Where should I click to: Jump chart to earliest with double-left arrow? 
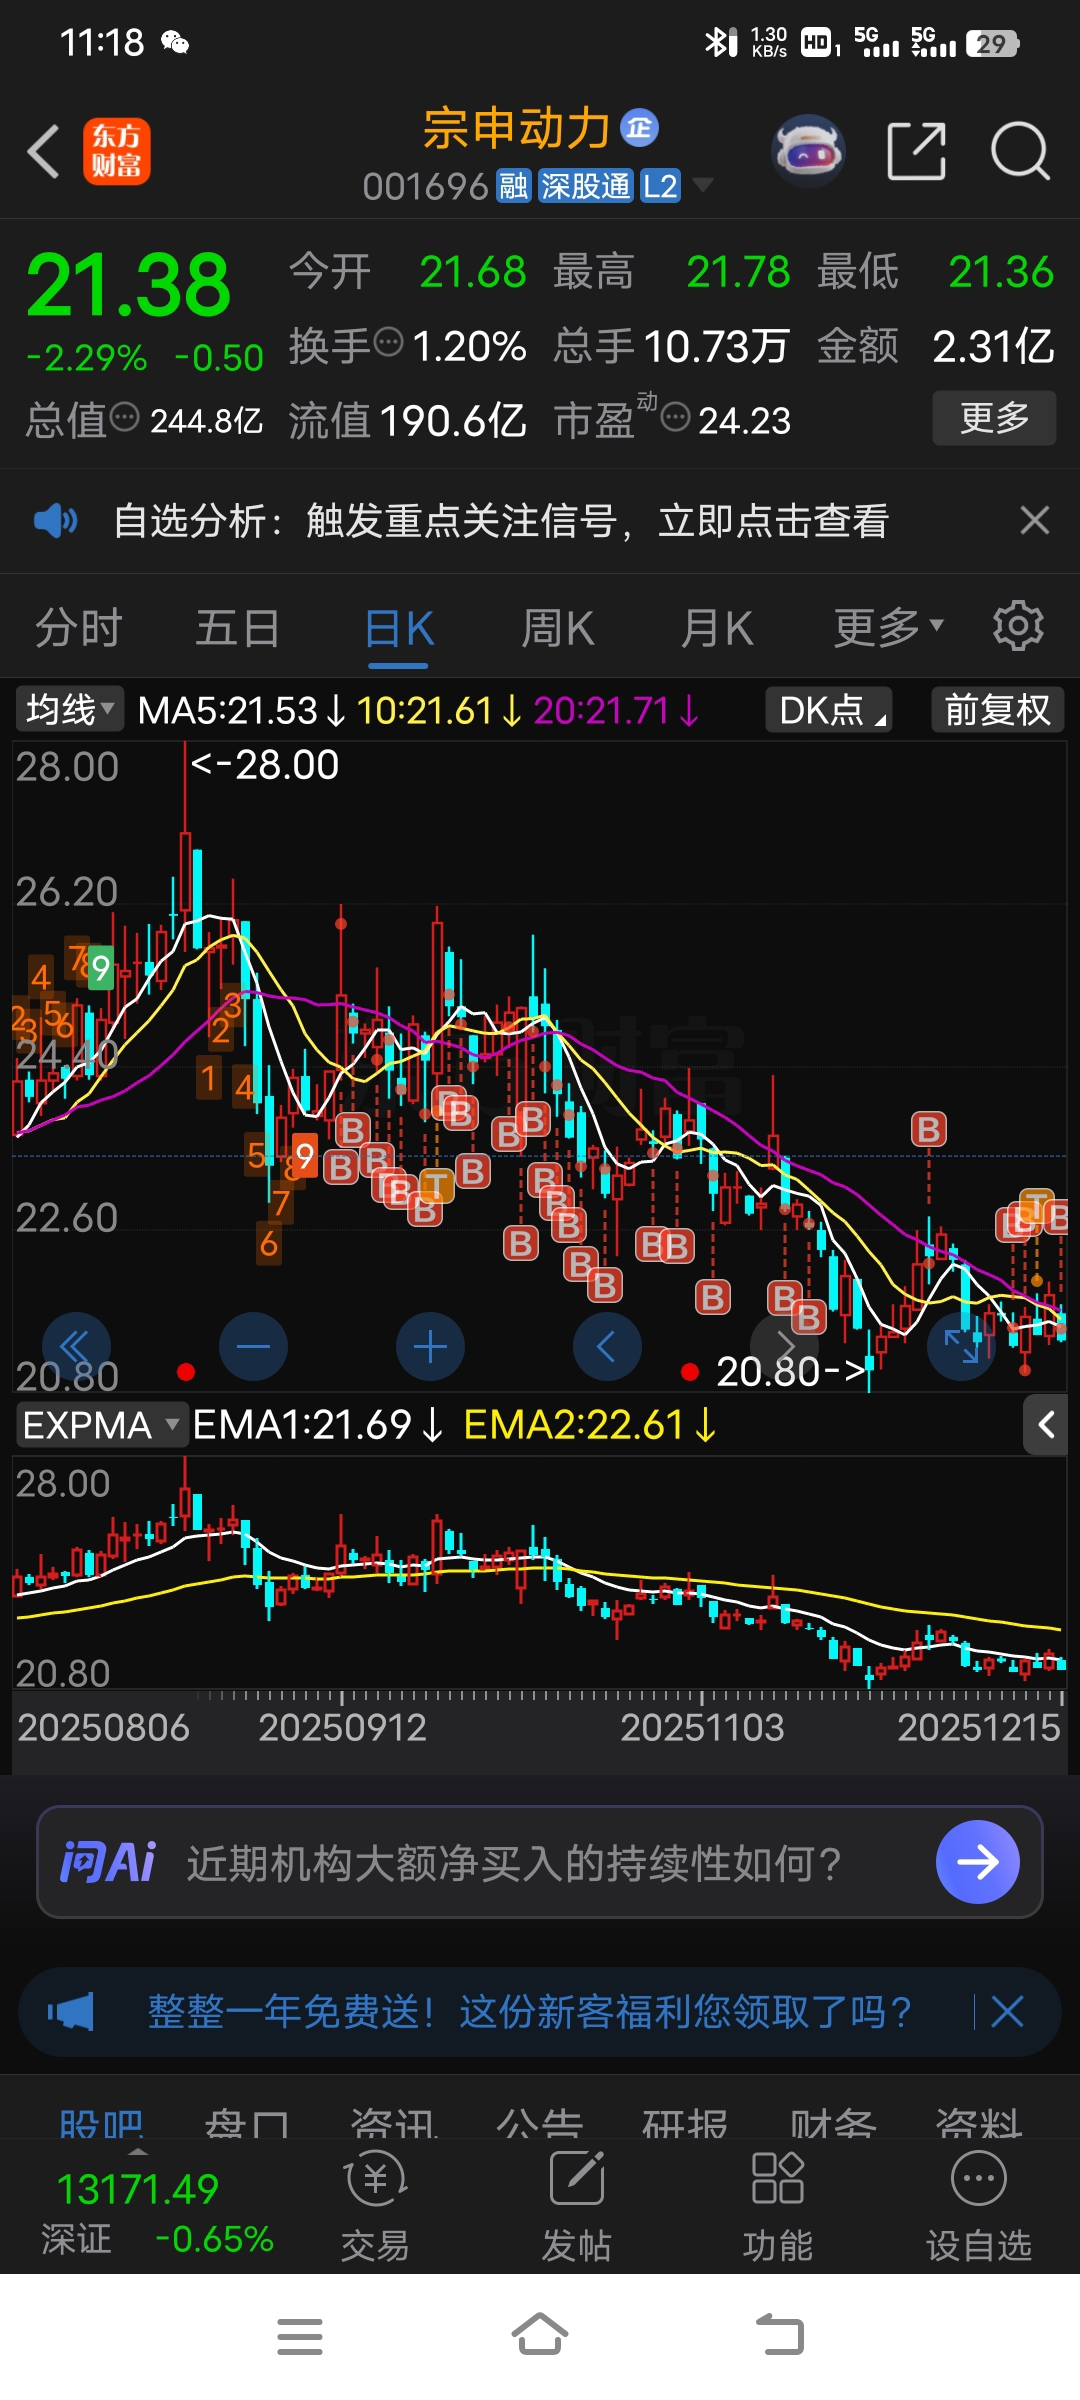[76, 1347]
